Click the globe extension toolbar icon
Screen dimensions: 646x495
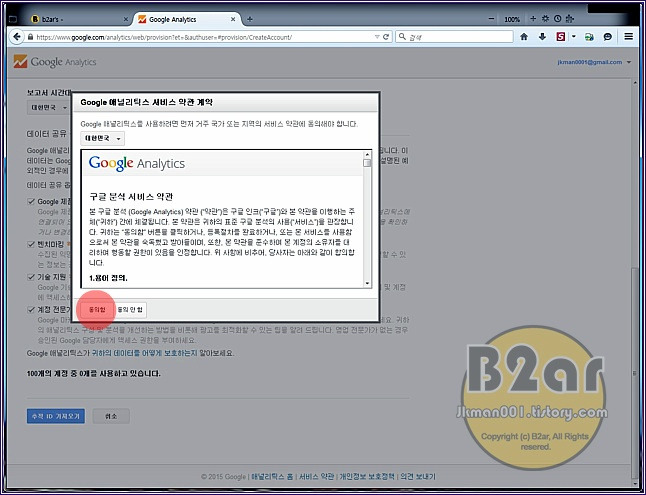(x=589, y=37)
